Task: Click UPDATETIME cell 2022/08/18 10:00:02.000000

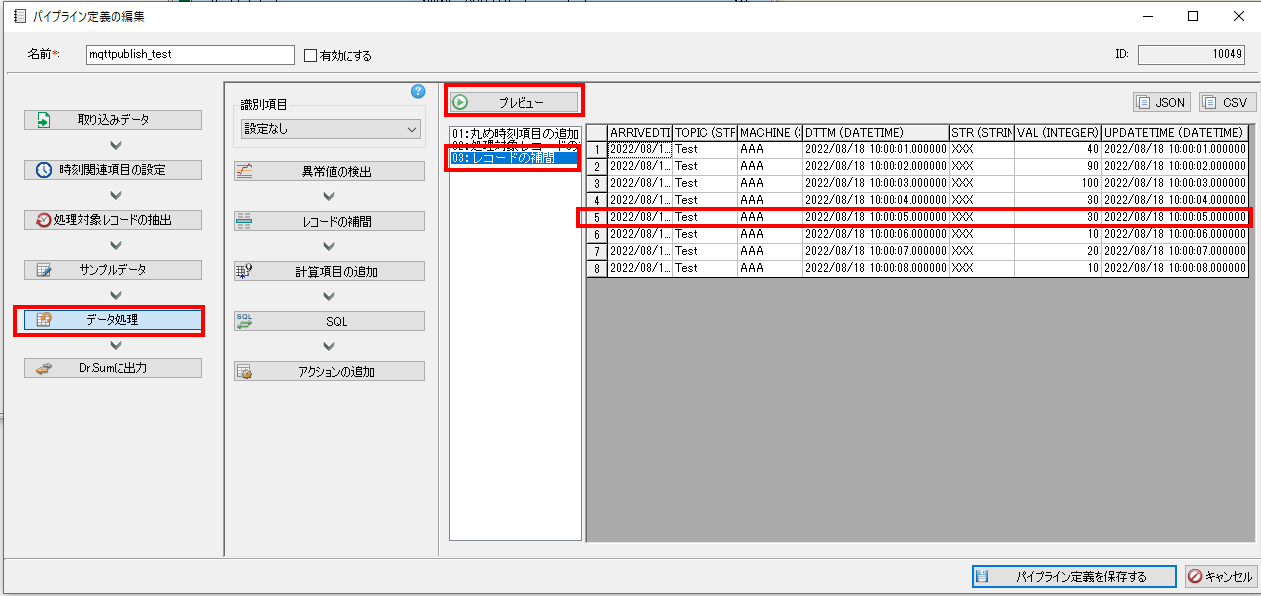Action: click(x=1175, y=166)
